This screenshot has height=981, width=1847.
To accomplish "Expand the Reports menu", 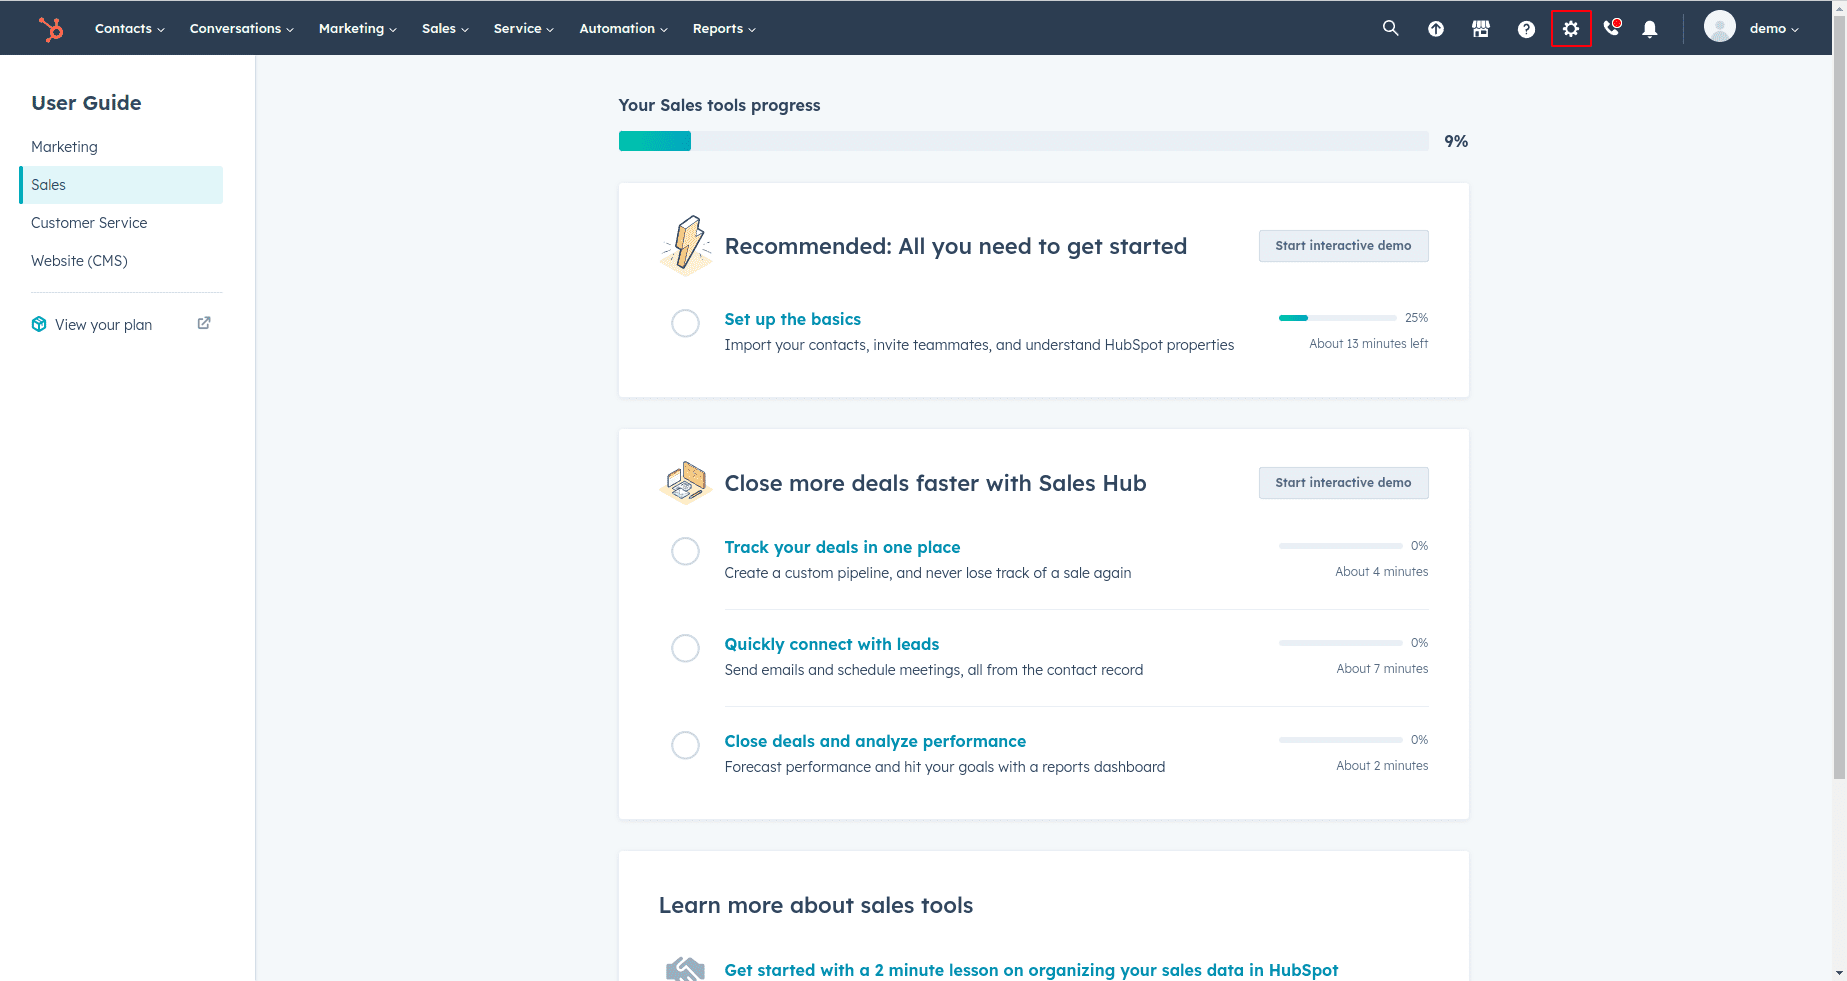I will click(724, 29).
